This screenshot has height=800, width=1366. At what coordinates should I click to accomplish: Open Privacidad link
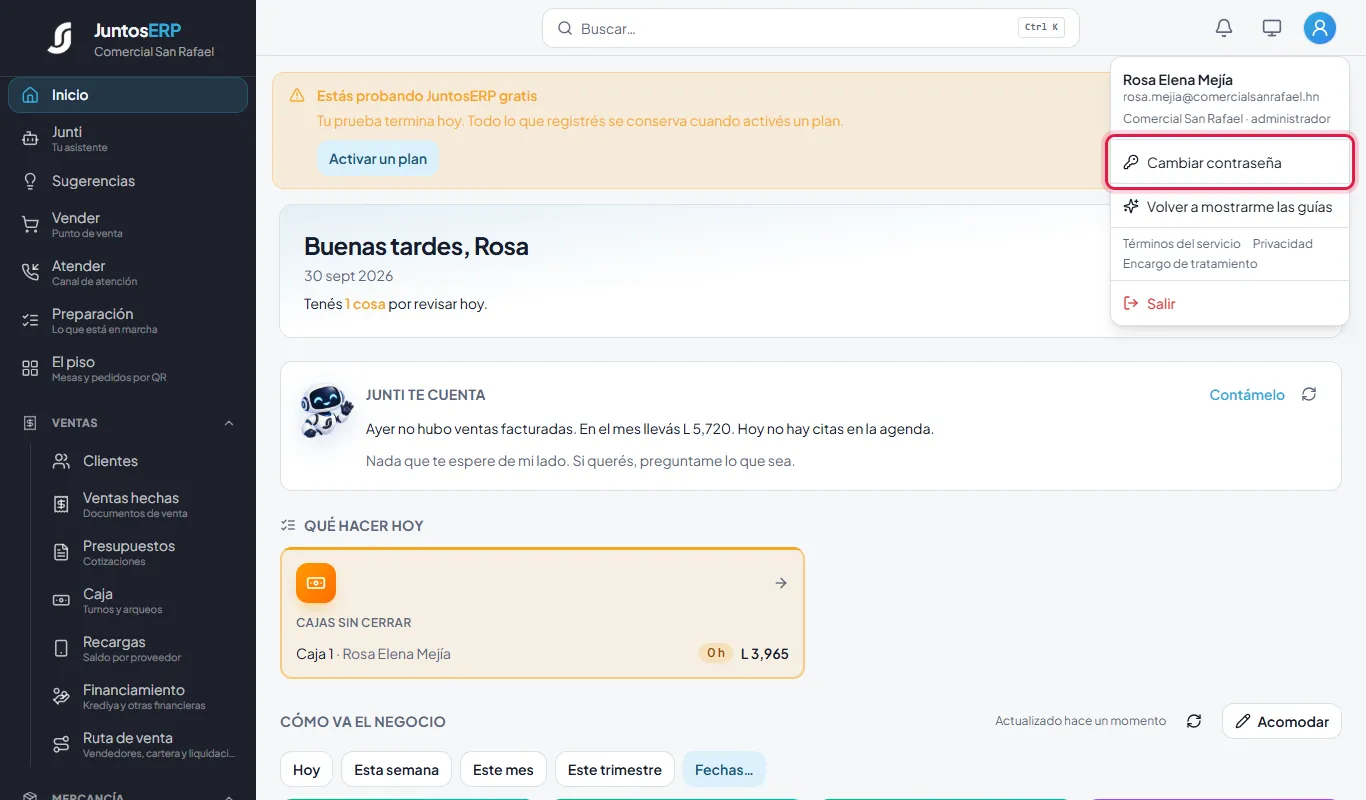click(x=1282, y=243)
